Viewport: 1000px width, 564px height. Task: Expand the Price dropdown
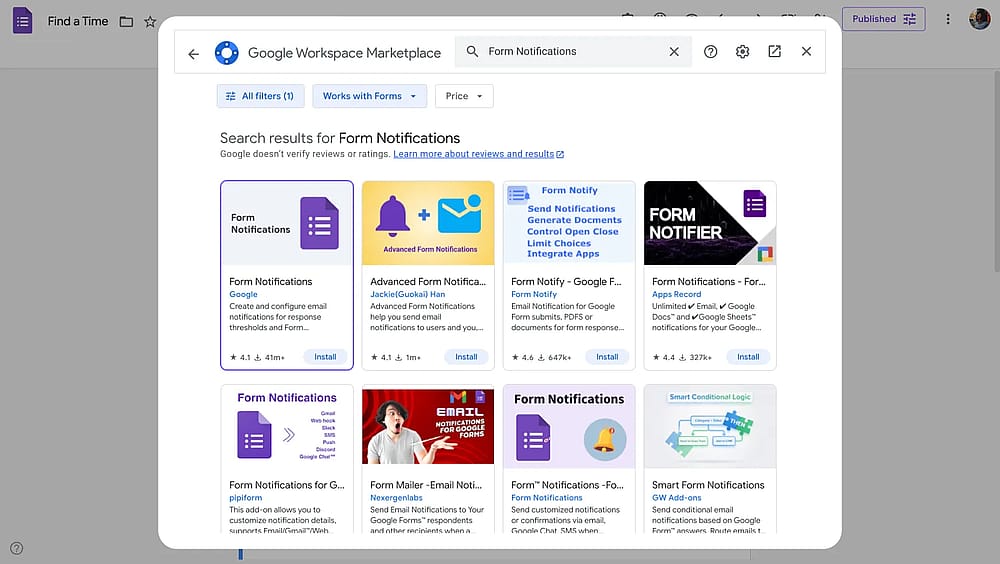coord(464,96)
